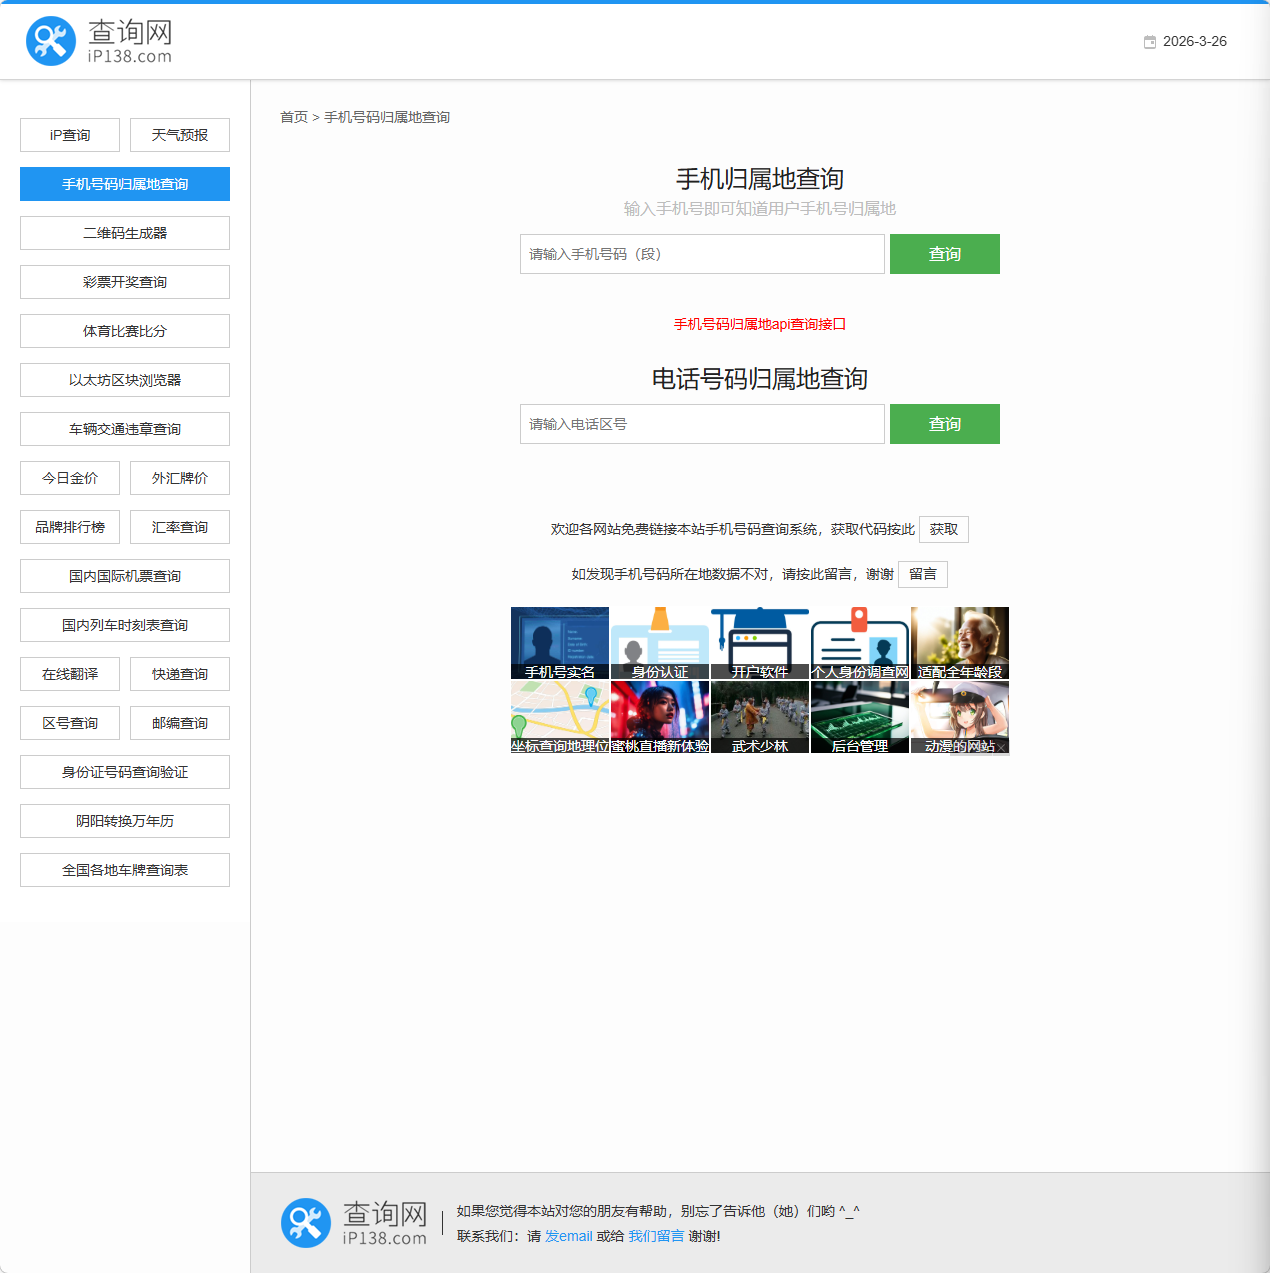Open the 坐标查询地理位置 thumbnail
Image resolution: width=1270 pixels, height=1273 pixels.
click(560, 717)
